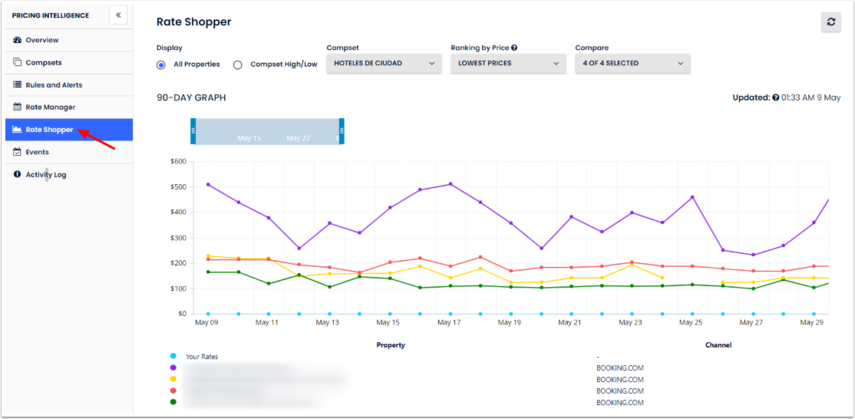Click the refresh icon button

click(830, 22)
